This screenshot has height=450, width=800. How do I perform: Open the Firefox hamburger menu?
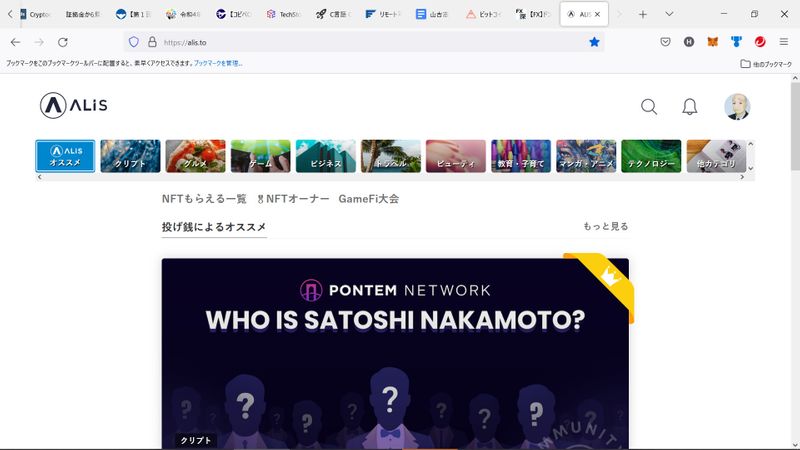tap(784, 42)
